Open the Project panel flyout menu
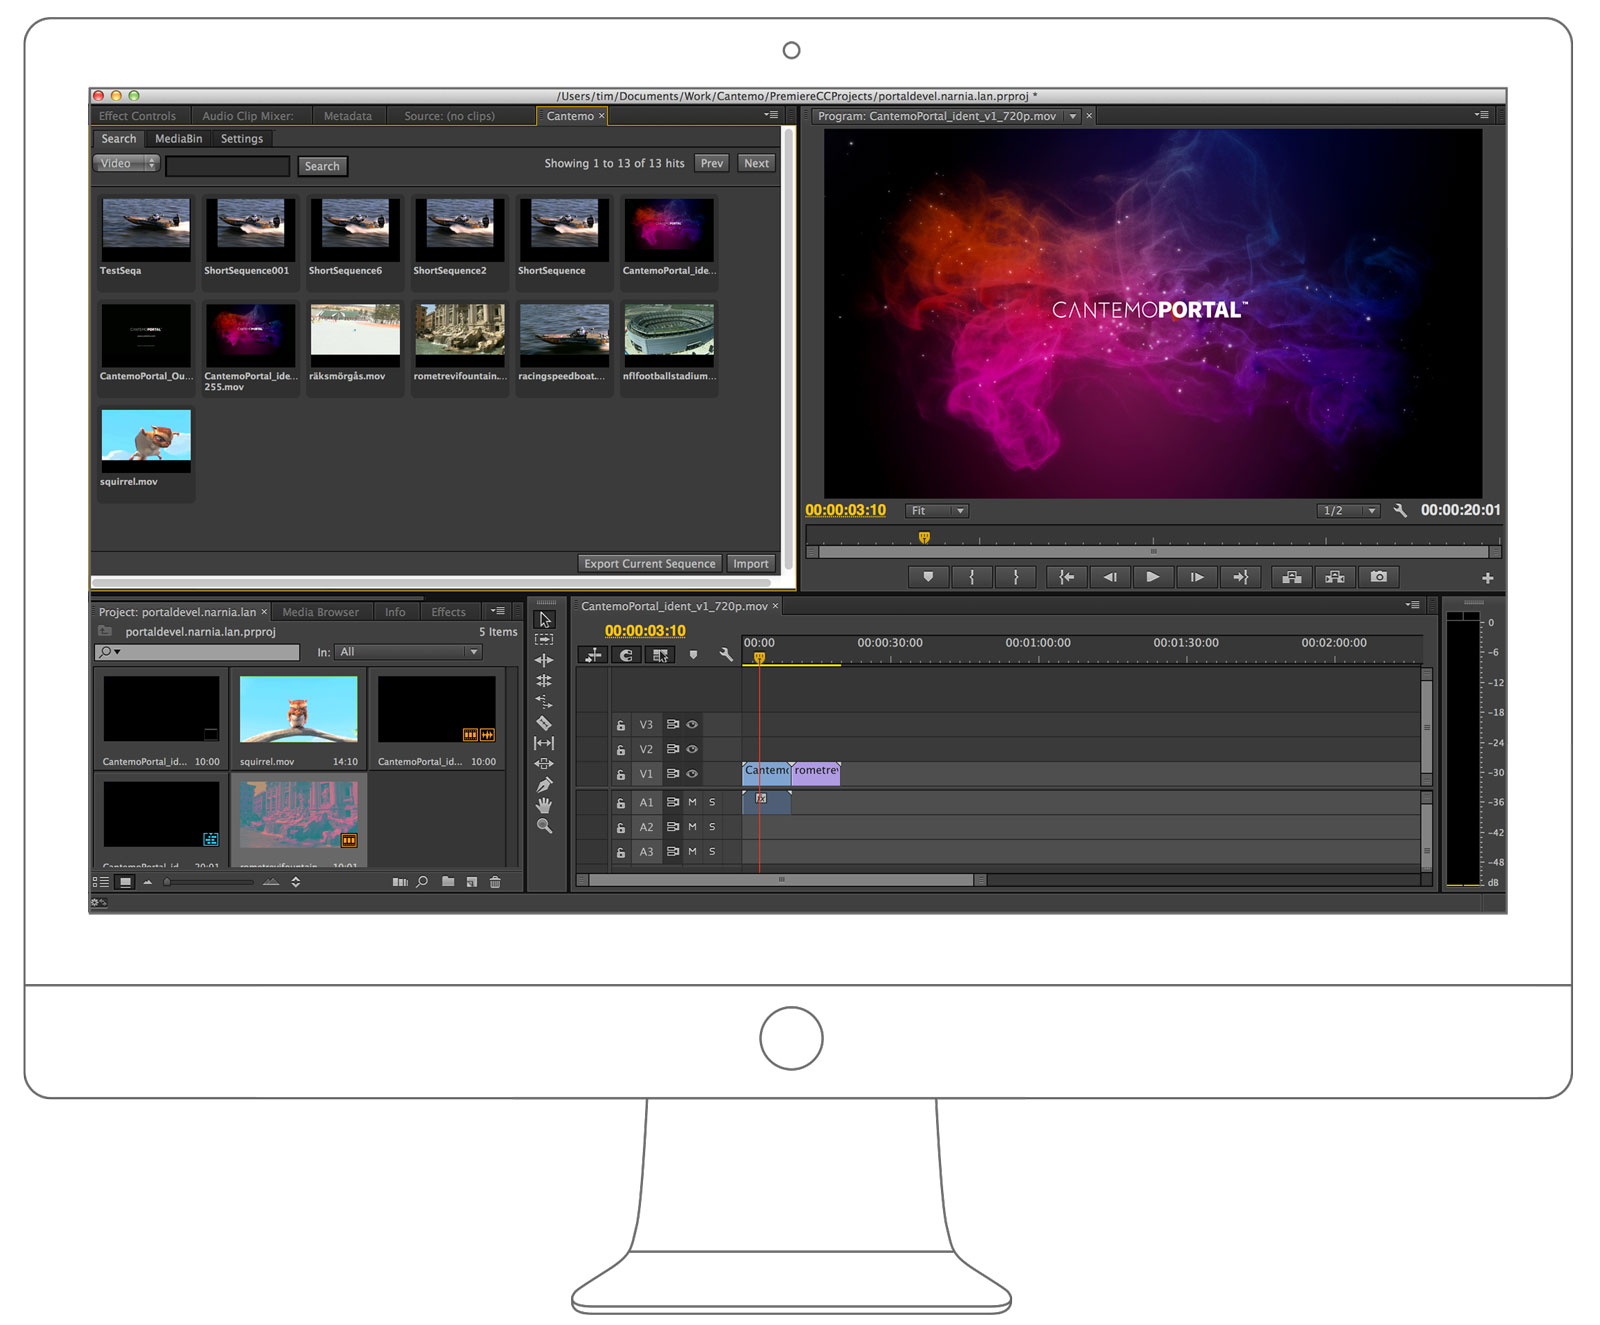Image resolution: width=1600 pixels, height=1325 pixels. pyautogui.click(x=497, y=611)
